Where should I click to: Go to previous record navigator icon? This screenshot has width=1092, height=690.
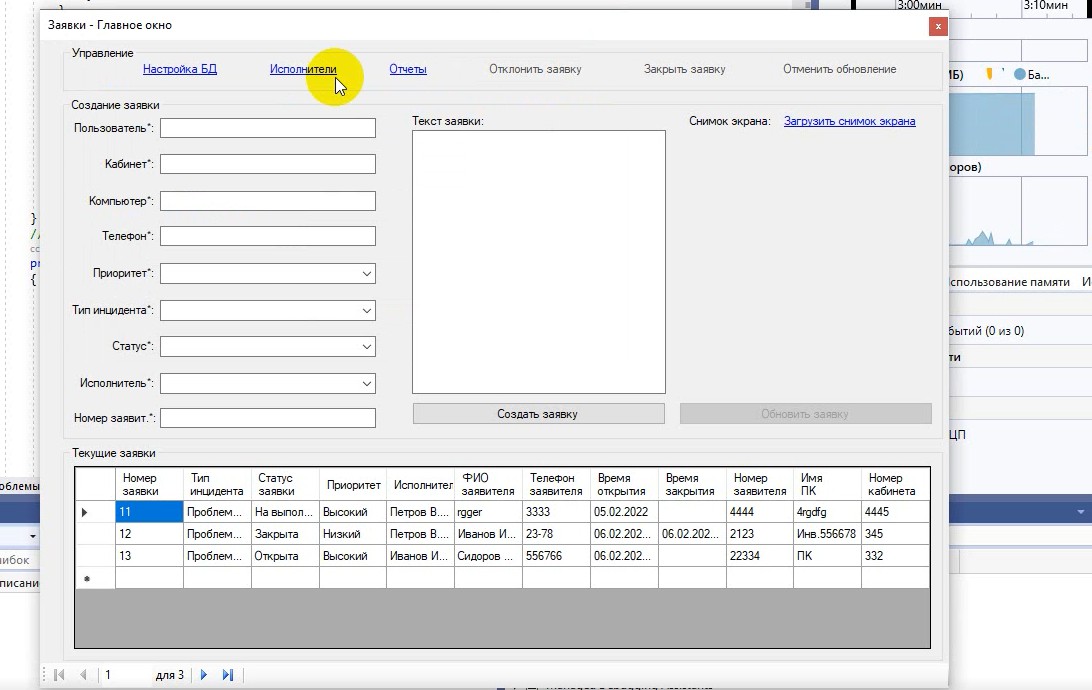(84, 675)
